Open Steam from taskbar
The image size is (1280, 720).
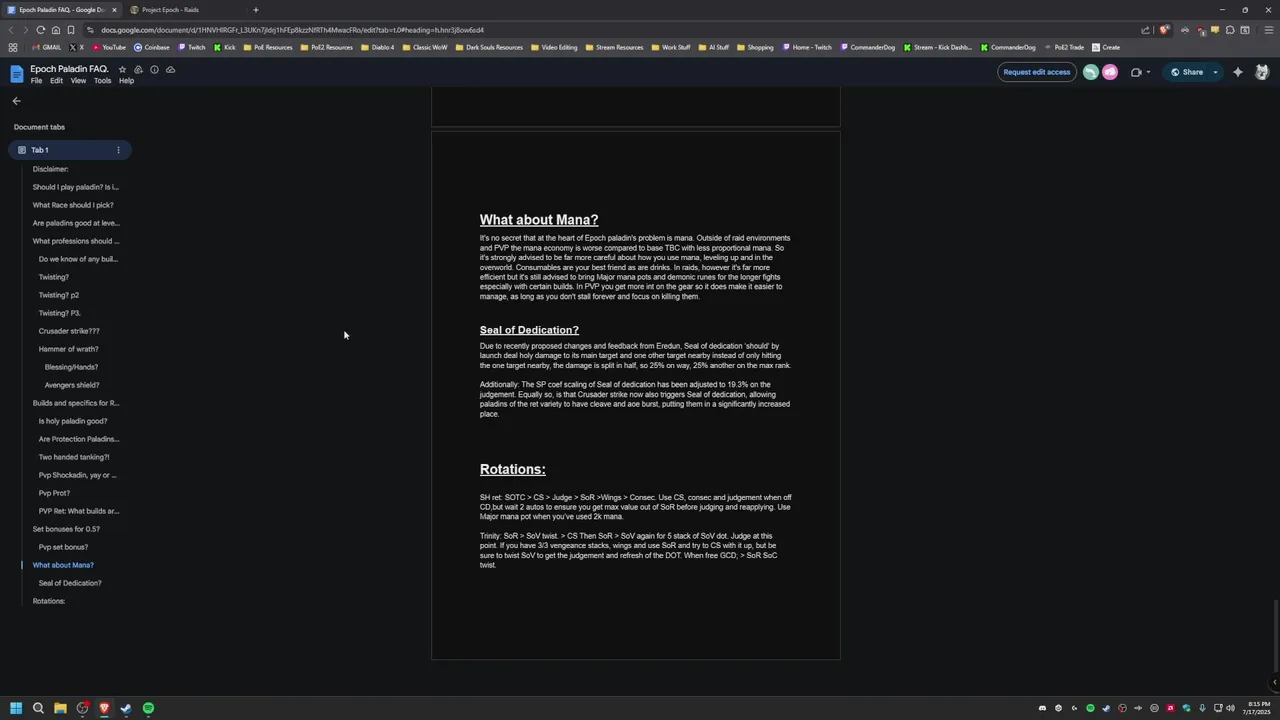pyautogui.click(x=126, y=708)
